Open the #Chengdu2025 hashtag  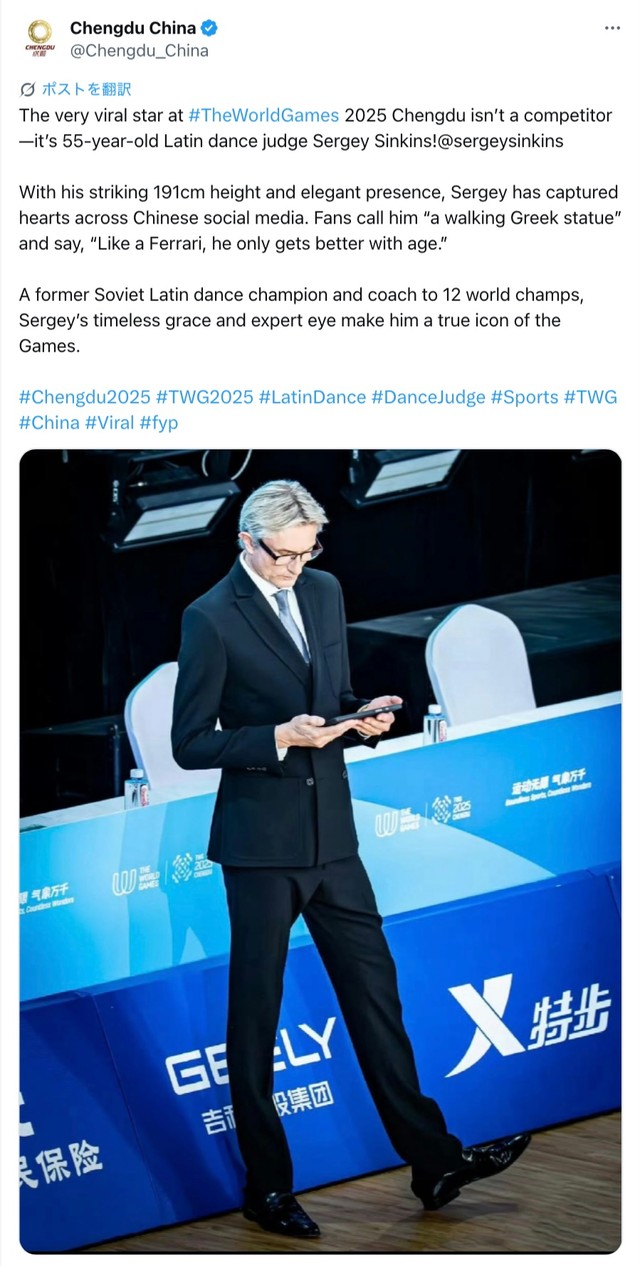[83, 397]
